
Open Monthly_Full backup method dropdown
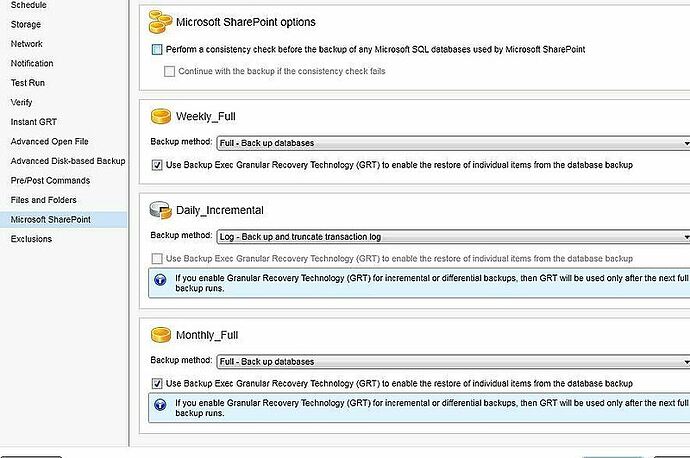click(452, 361)
